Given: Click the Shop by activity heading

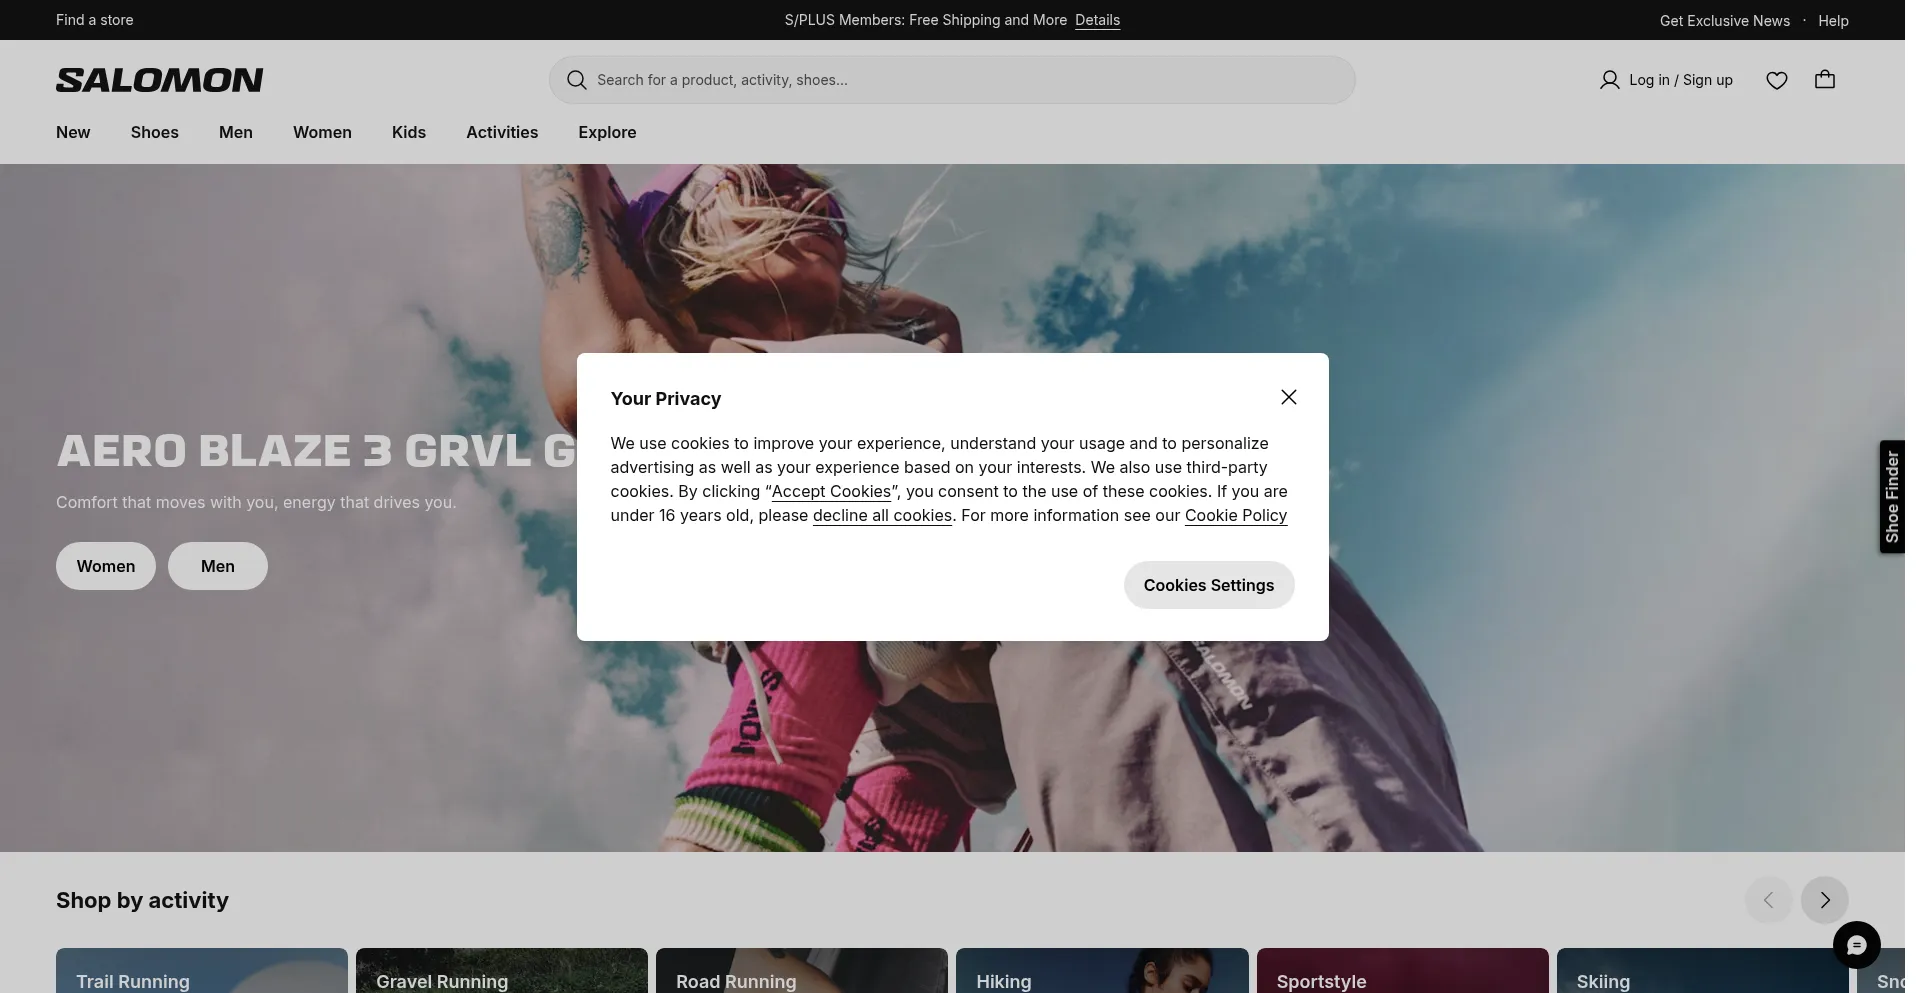Looking at the screenshot, I should pos(142,900).
